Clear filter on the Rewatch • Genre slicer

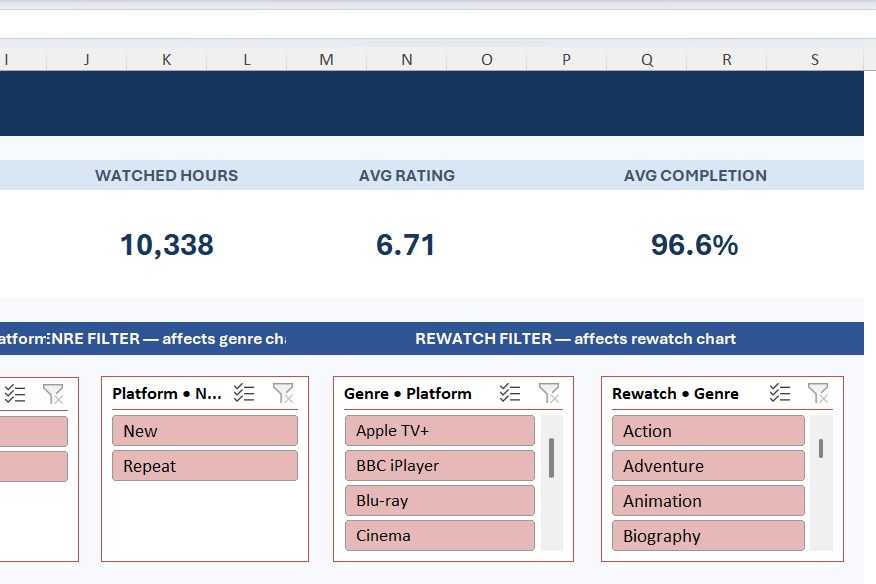[x=818, y=393]
